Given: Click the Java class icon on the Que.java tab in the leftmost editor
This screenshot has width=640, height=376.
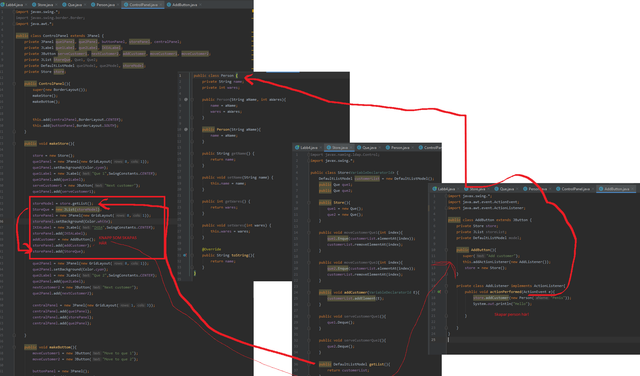Looking at the screenshot, I should pyautogui.click(x=64, y=5).
